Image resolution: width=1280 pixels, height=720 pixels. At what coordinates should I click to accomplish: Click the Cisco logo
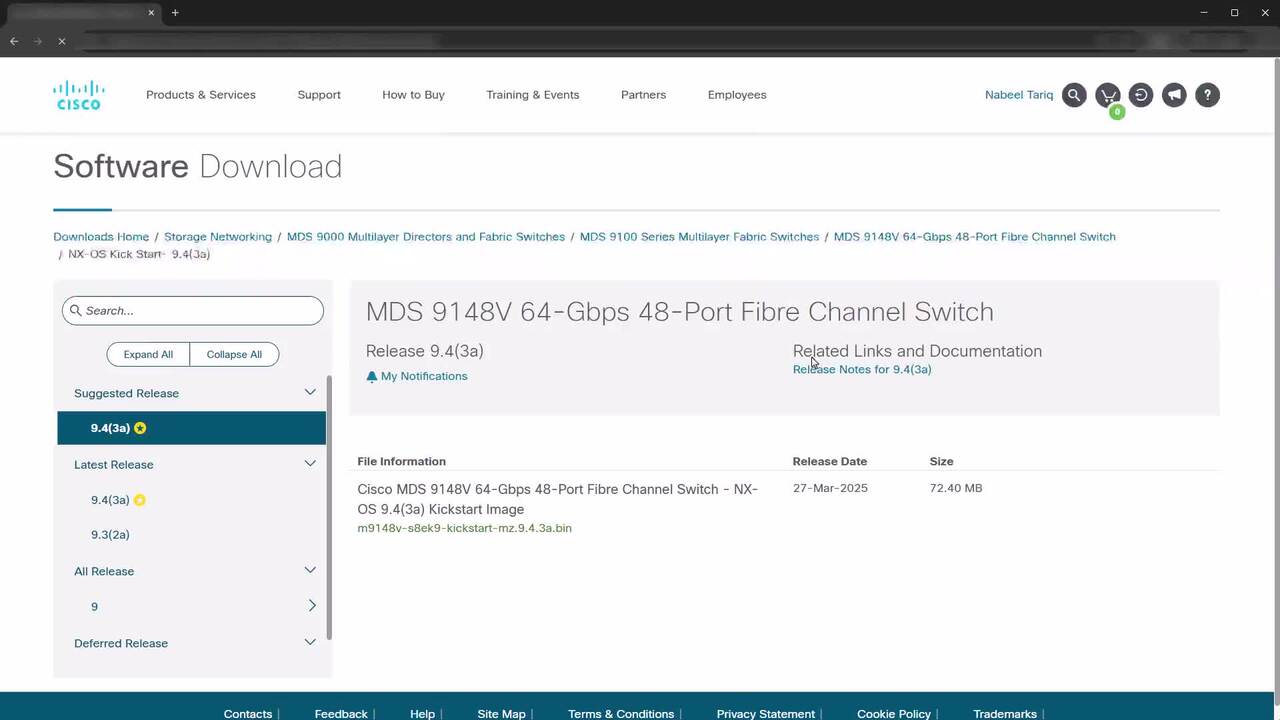(x=78, y=95)
